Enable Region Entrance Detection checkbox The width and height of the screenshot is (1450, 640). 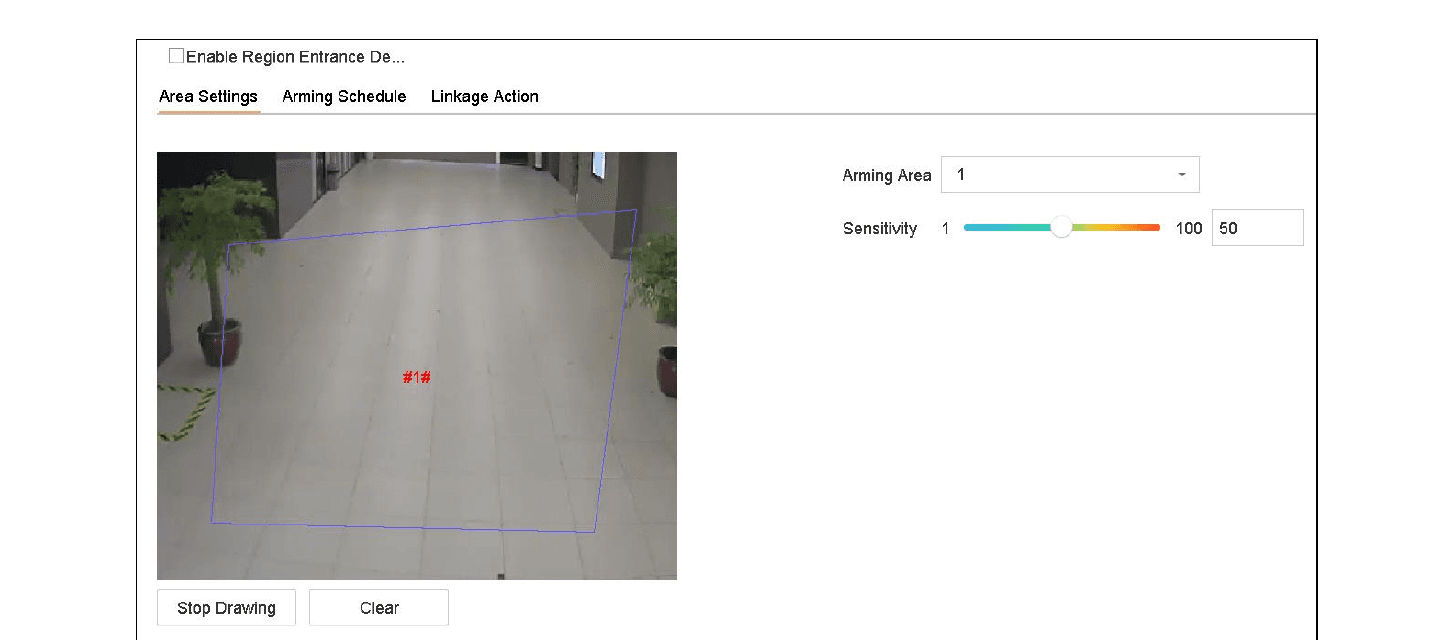[x=176, y=57]
